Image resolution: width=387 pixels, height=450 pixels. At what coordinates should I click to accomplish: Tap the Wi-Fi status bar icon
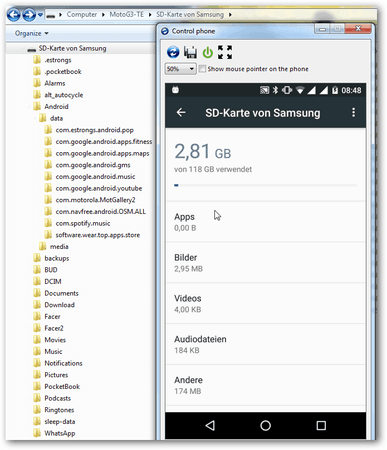(300, 90)
